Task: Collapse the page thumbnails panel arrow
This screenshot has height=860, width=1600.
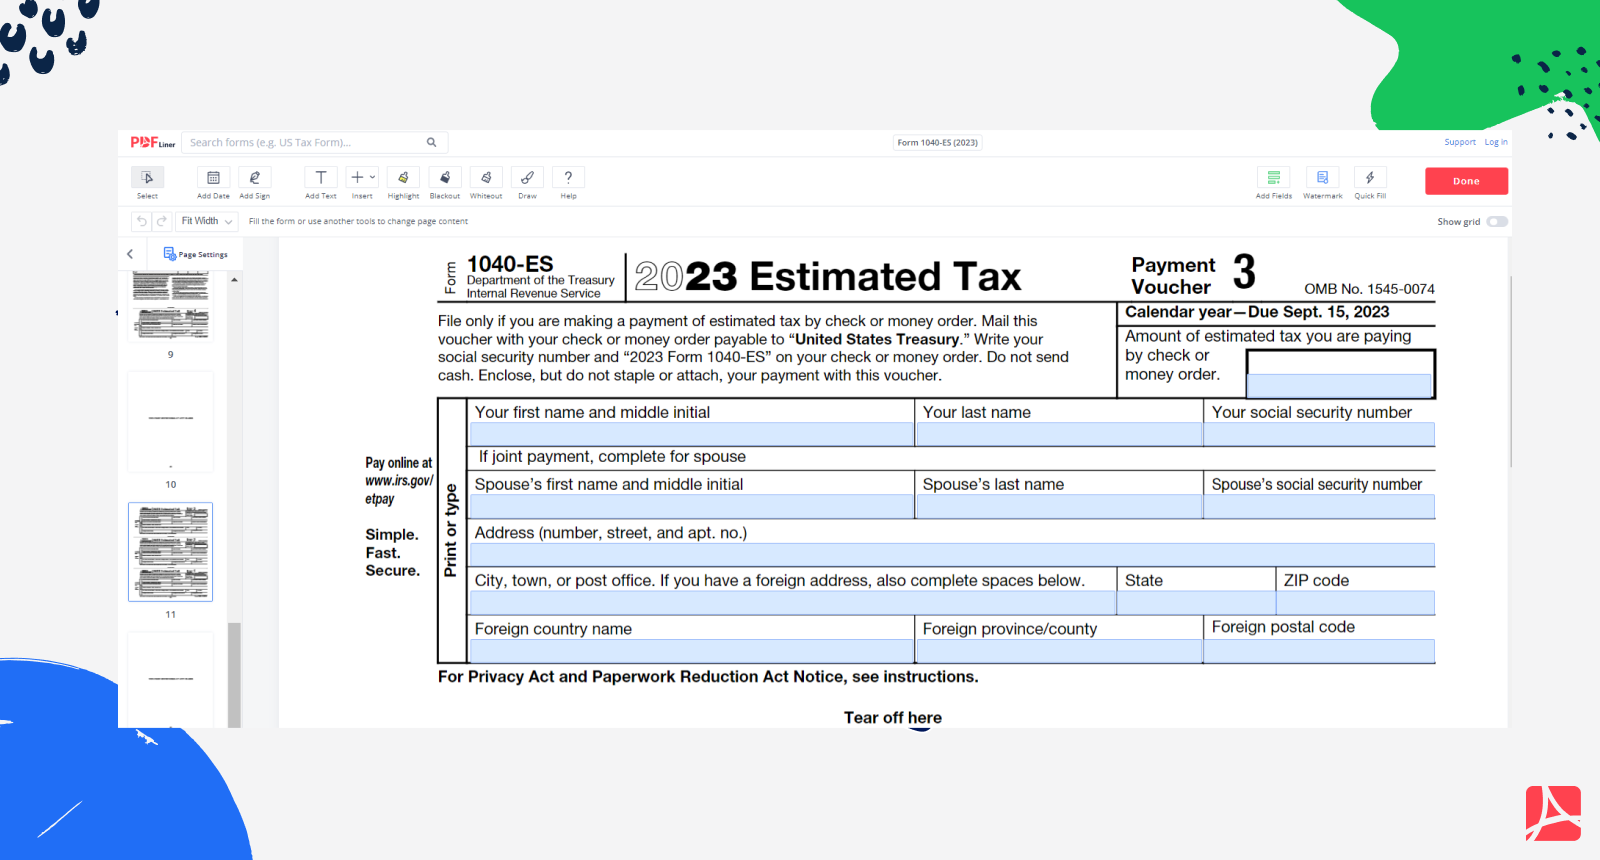Action: tap(130, 254)
